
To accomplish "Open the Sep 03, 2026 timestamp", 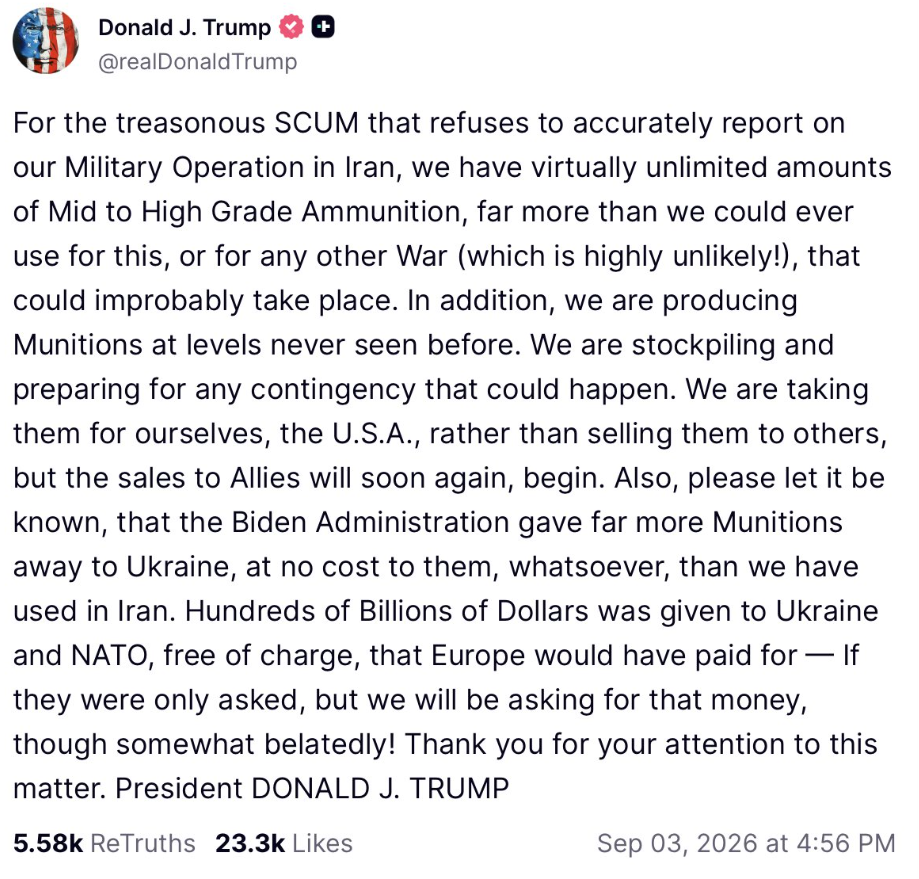I will 746,844.
